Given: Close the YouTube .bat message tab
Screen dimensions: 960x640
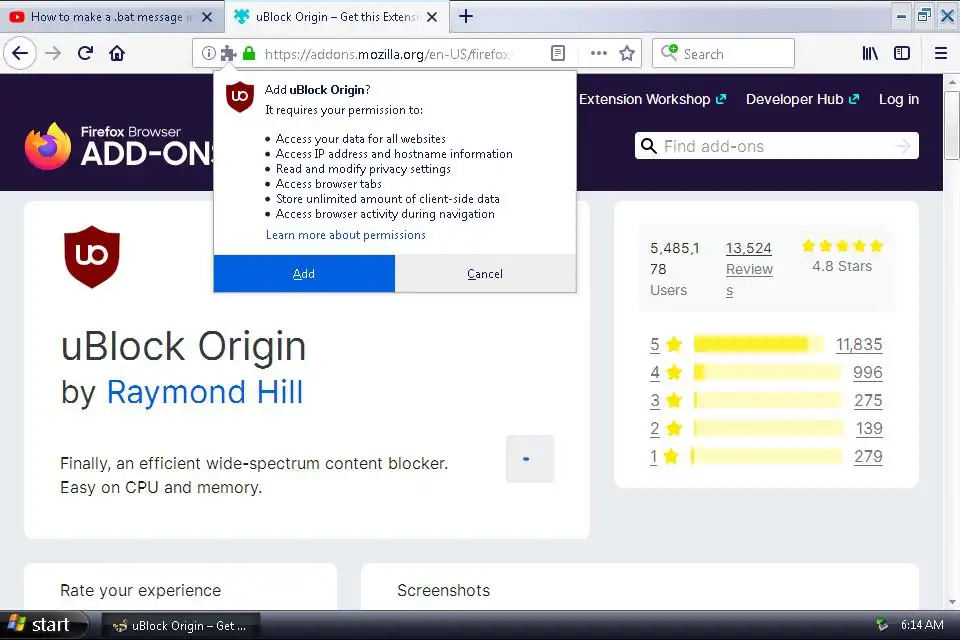Looking at the screenshot, I should coord(207,17).
